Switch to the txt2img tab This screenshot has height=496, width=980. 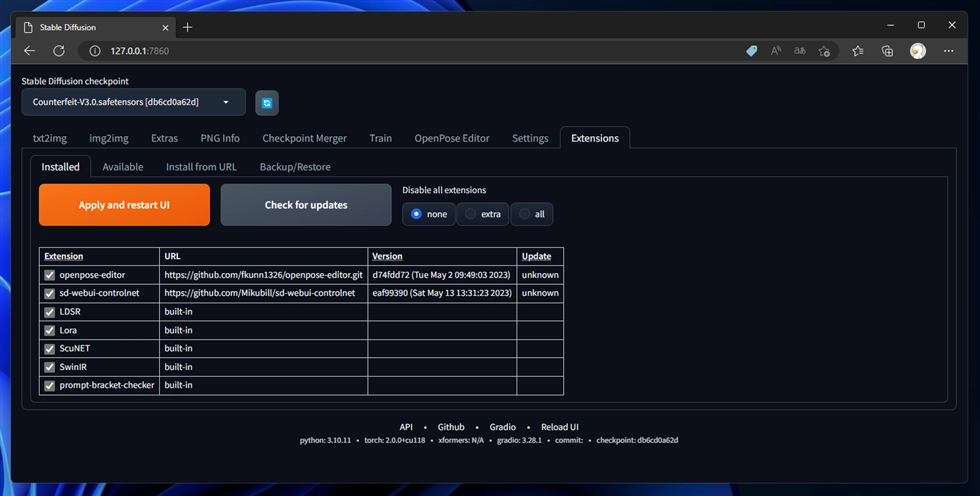click(x=49, y=138)
